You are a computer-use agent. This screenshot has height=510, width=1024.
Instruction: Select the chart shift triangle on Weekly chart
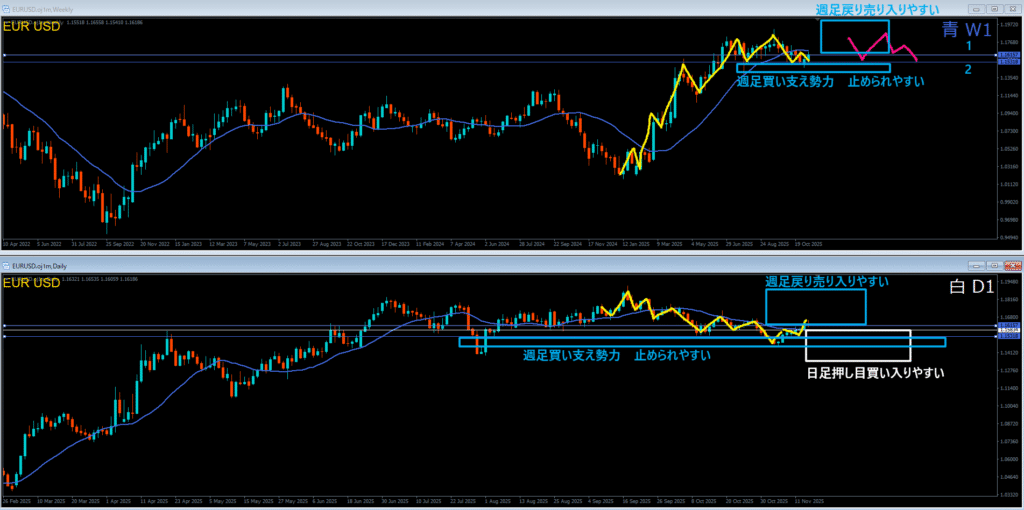click(820, 20)
